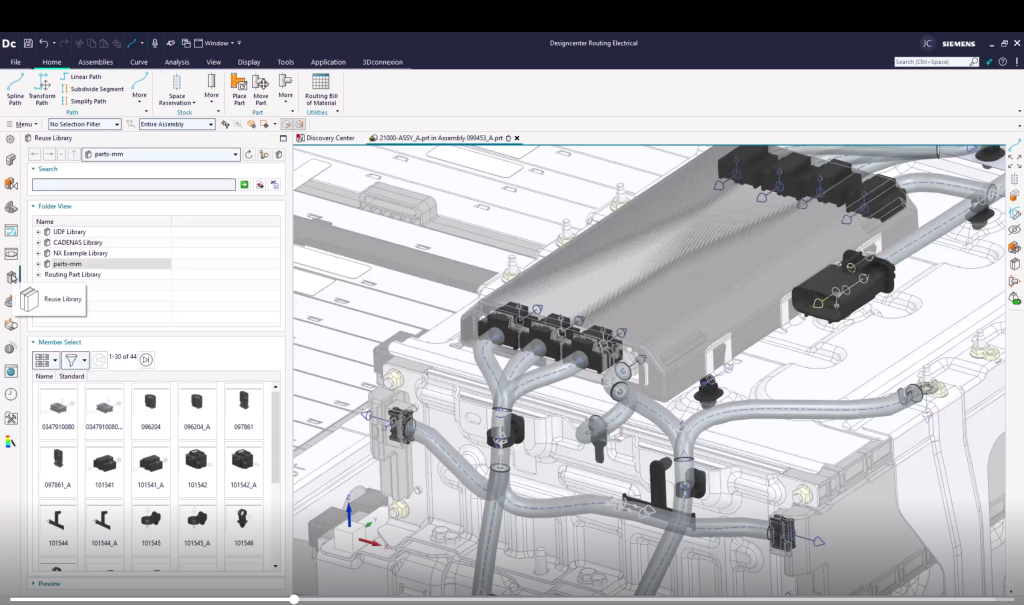Collapse the Member Select section
Viewport: 1024px width, 605px height.
(33, 342)
